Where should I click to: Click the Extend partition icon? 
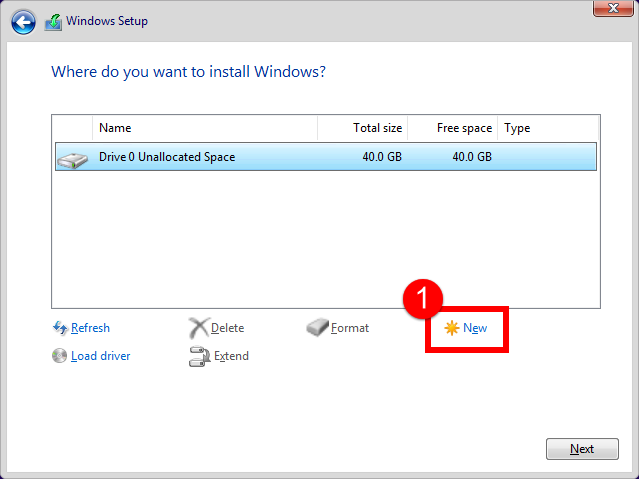click(x=200, y=356)
